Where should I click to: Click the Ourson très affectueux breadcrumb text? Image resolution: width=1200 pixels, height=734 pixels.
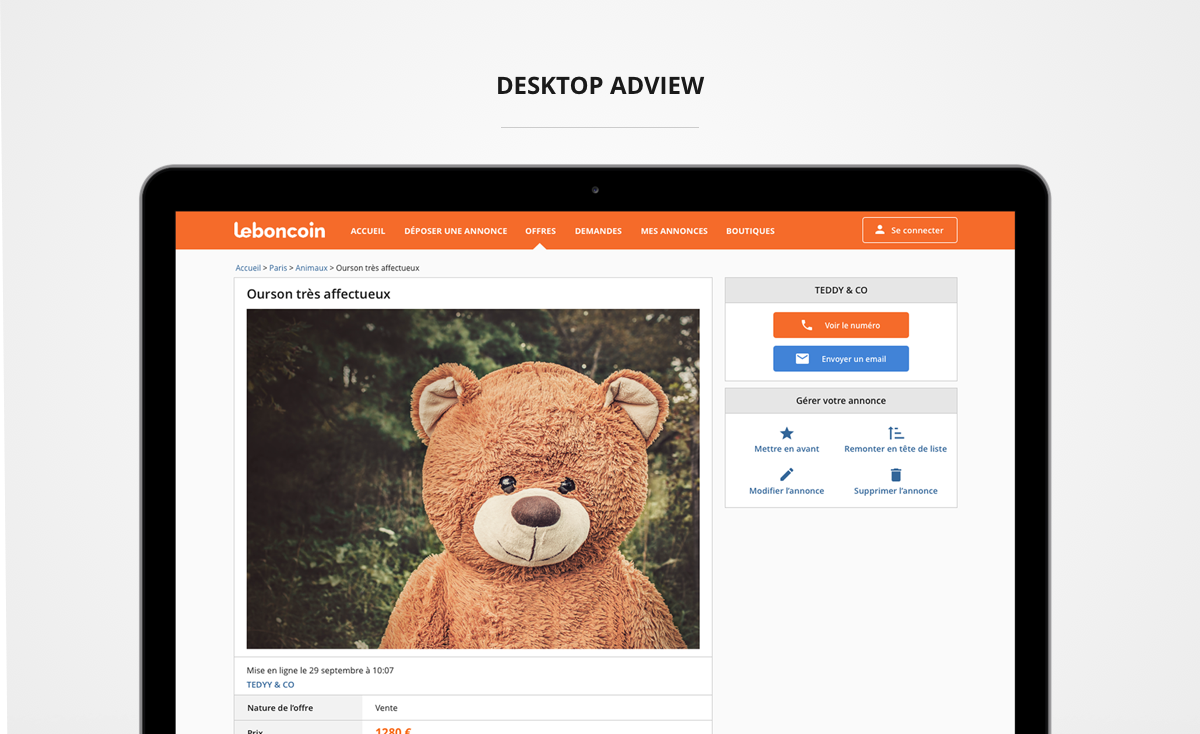tap(378, 268)
